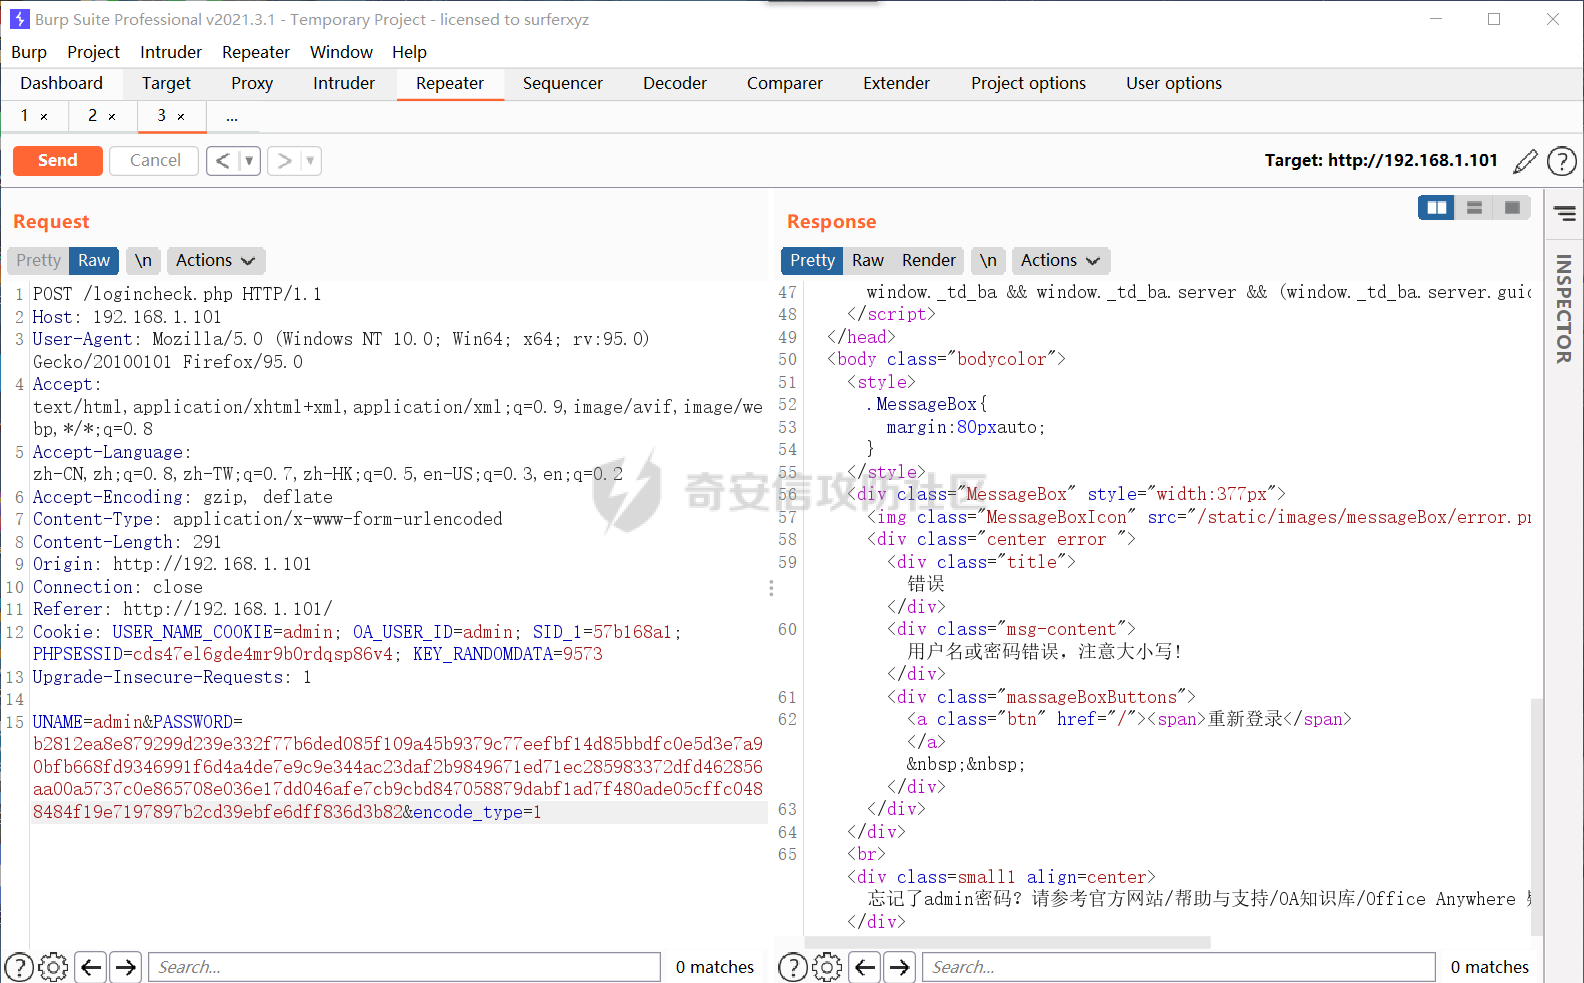Open response search settings gear
Image resolution: width=1584 pixels, height=983 pixels.
click(827, 967)
